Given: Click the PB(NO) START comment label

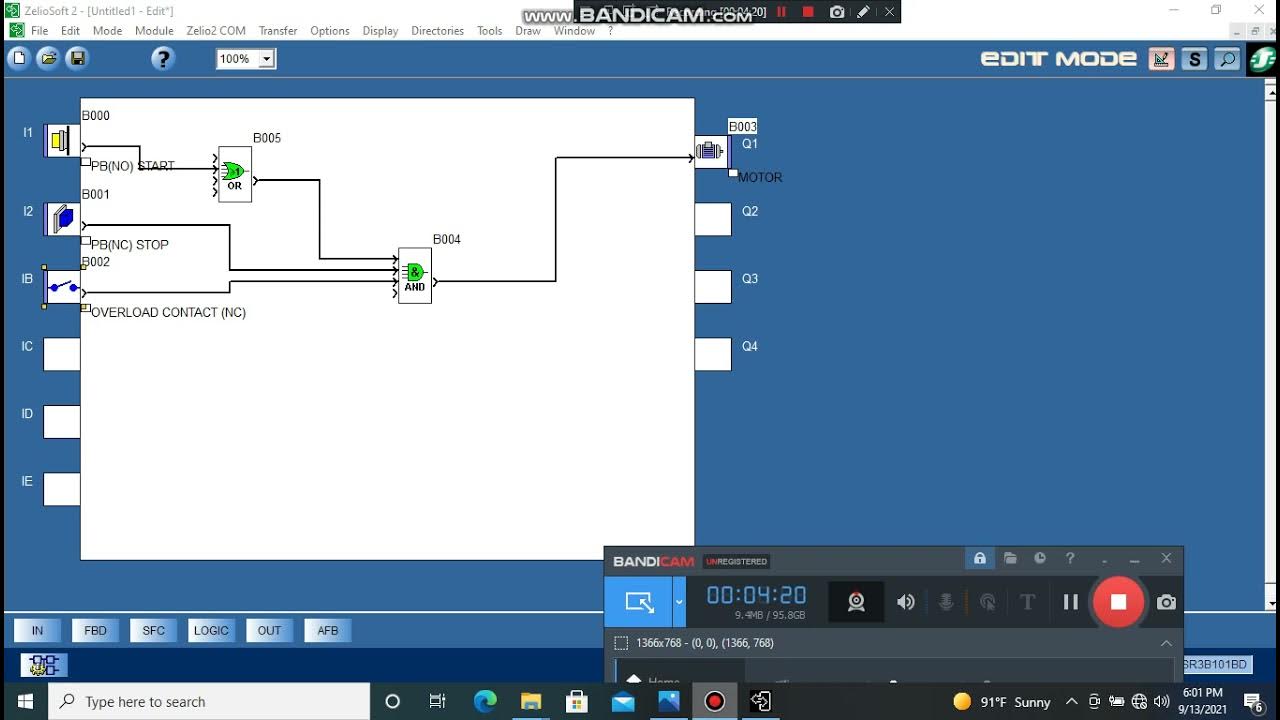Looking at the screenshot, I should (133, 166).
